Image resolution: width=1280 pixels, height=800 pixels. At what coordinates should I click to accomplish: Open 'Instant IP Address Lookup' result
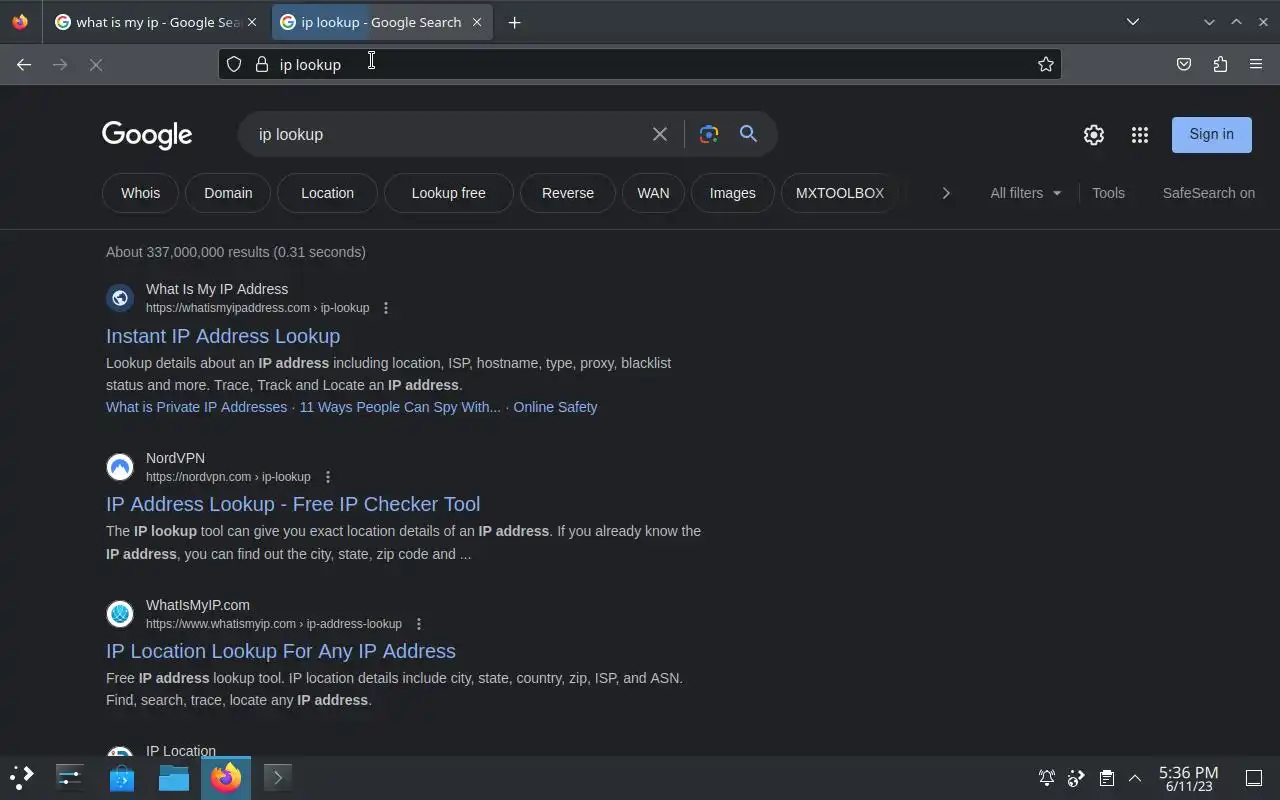[223, 336]
